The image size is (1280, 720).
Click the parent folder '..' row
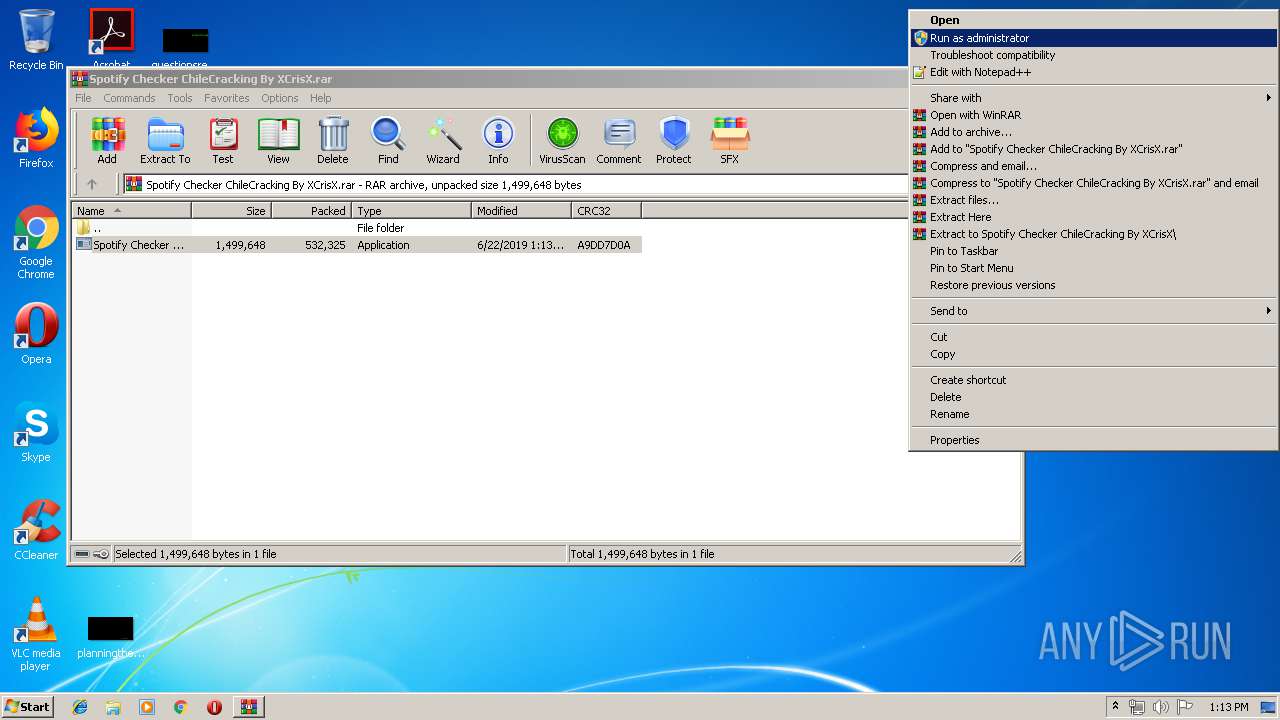pos(357,228)
